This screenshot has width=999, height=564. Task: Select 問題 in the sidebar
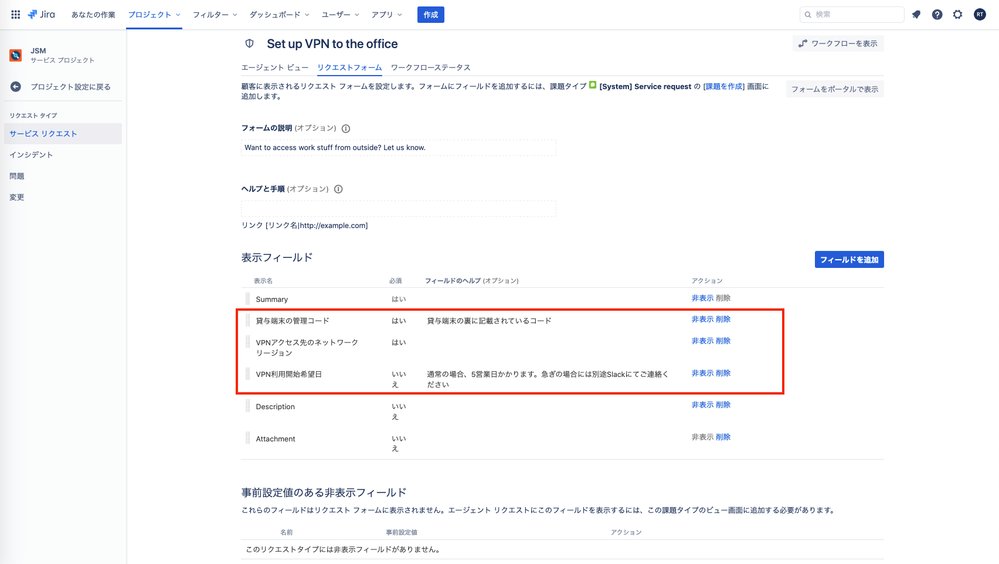click(17, 176)
